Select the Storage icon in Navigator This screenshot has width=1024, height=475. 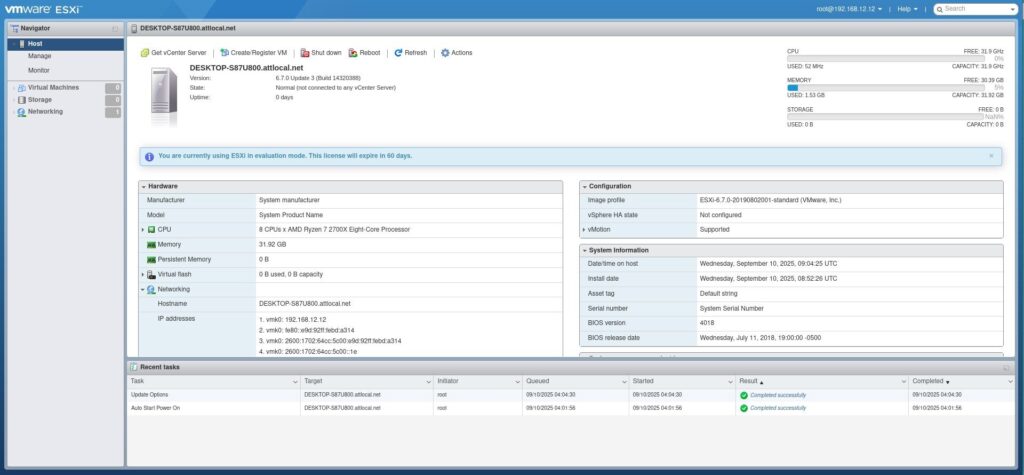pyautogui.click(x=22, y=100)
